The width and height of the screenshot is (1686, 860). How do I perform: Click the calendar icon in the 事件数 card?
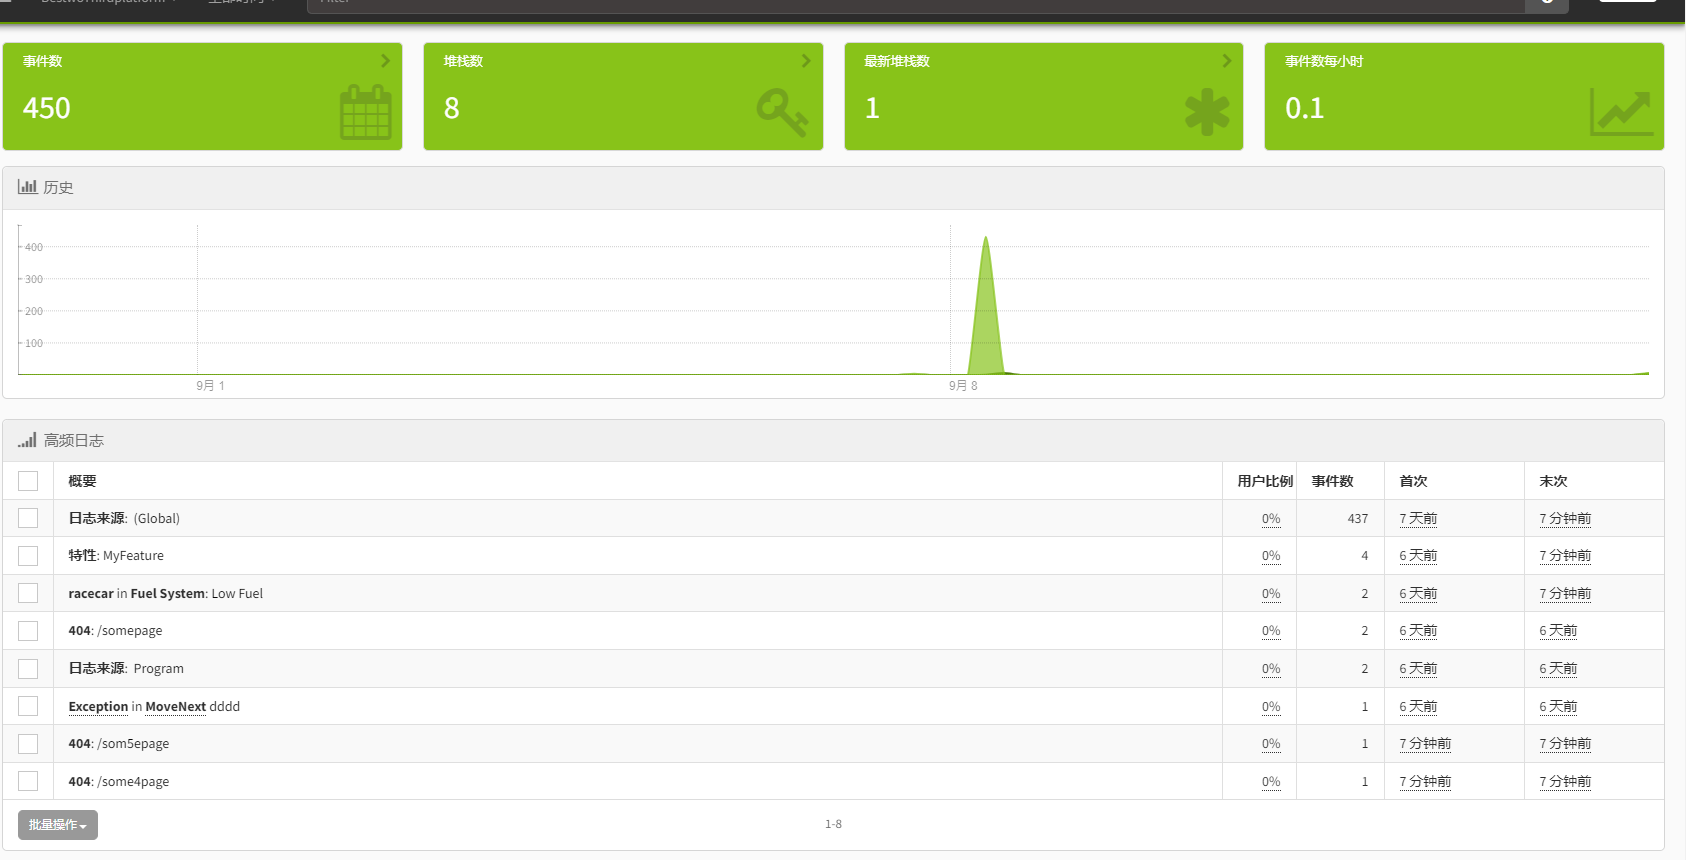pyautogui.click(x=366, y=112)
